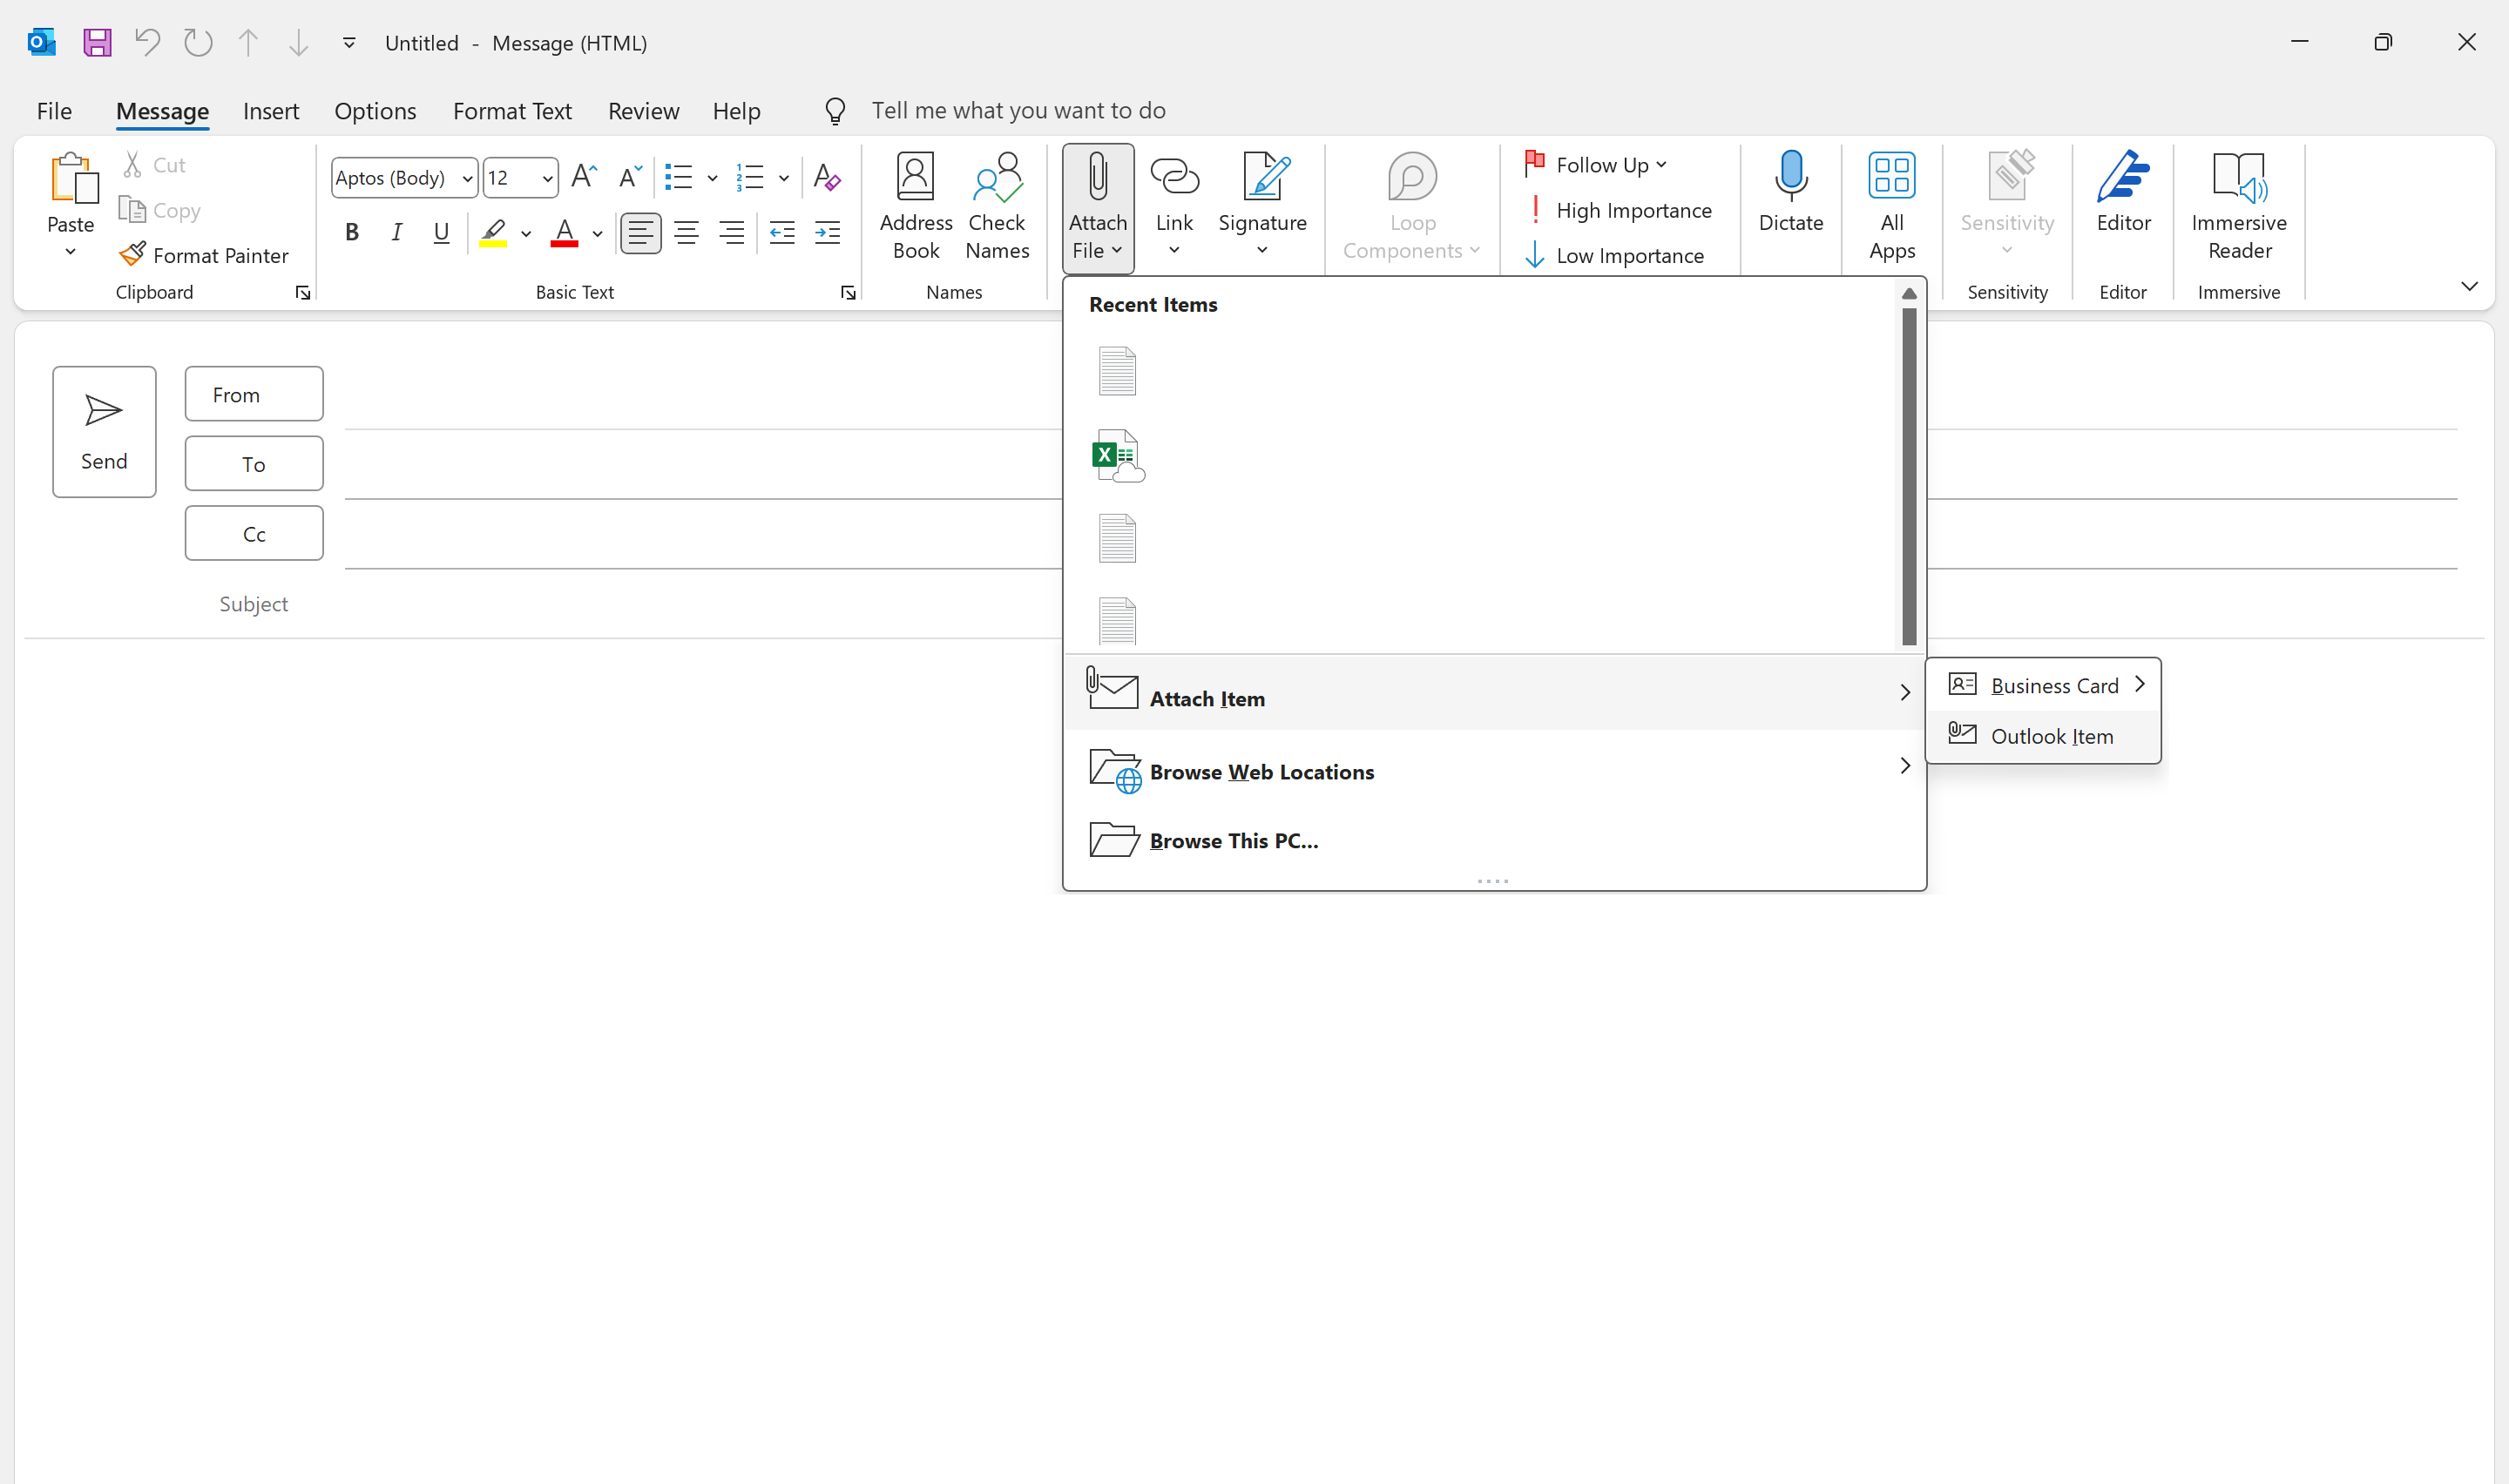Toggle Italic formatting
Viewport: 2509px width, 1484px height.
(397, 232)
